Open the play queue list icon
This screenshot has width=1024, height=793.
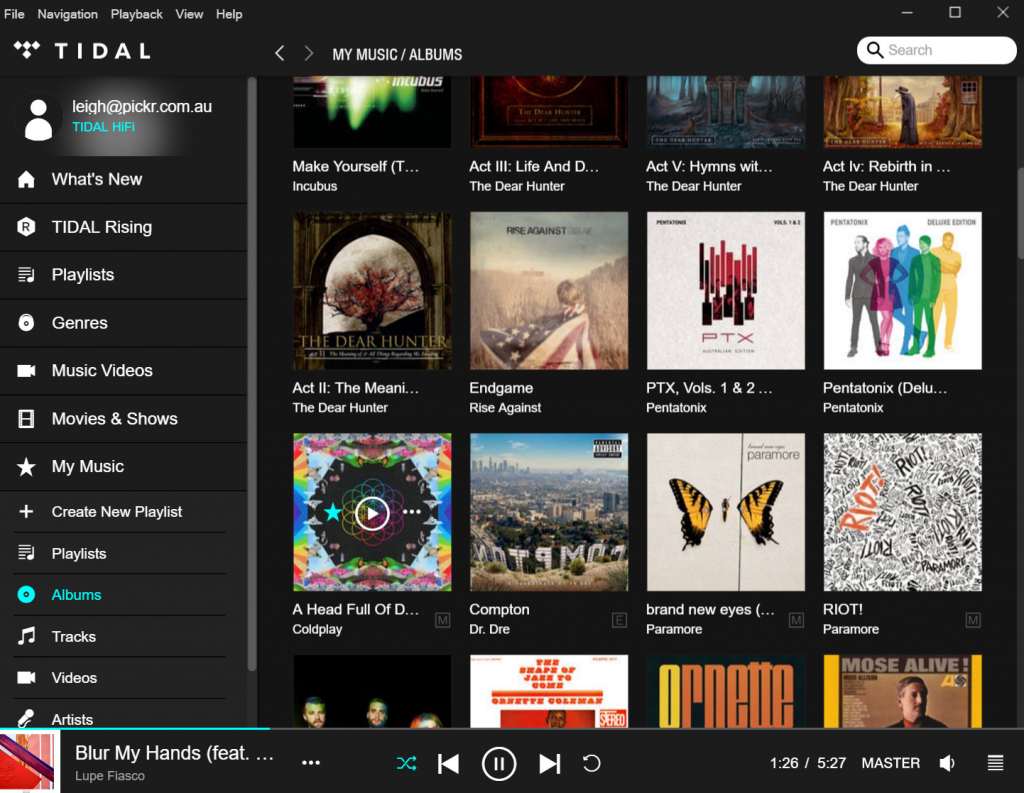tap(995, 763)
